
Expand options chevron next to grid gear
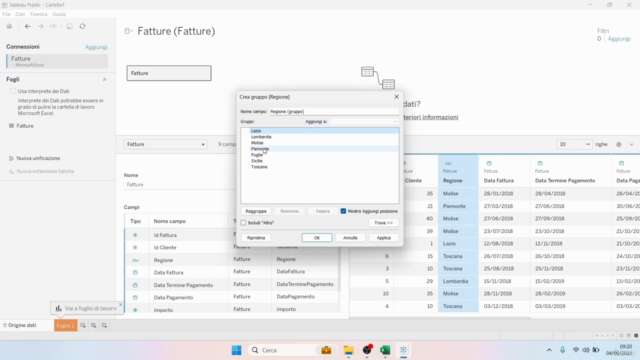631,144
